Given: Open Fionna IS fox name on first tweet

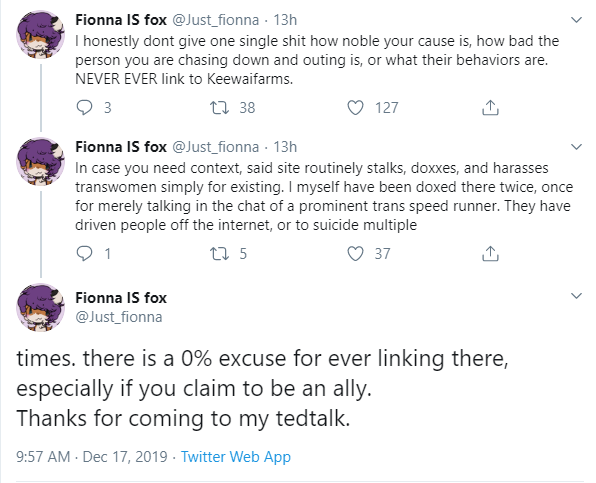Looking at the screenshot, I should pyautogui.click(x=121, y=20).
